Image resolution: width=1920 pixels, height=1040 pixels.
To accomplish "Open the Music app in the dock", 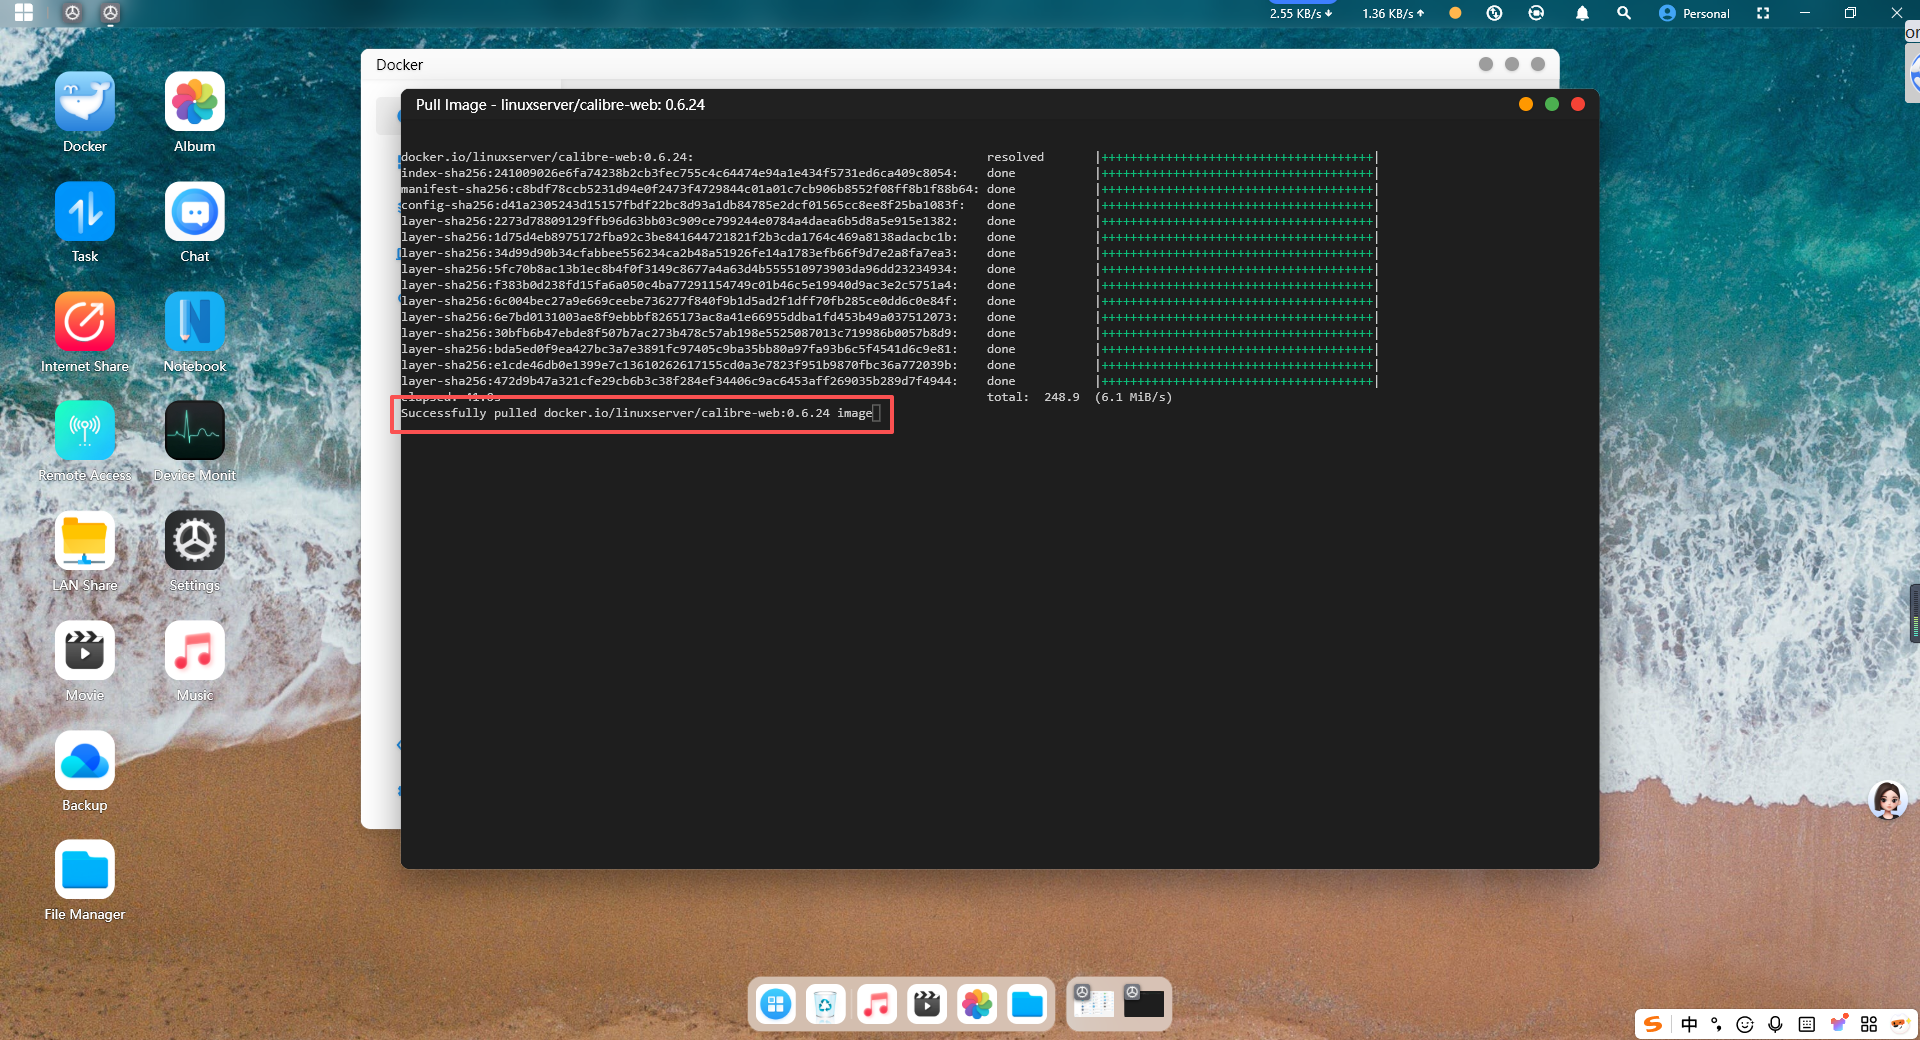I will tap(877, 1004).
